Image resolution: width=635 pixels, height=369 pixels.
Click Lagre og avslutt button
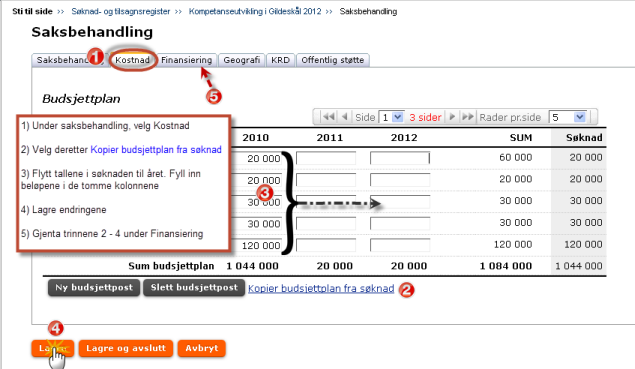[x=126, y=348]
